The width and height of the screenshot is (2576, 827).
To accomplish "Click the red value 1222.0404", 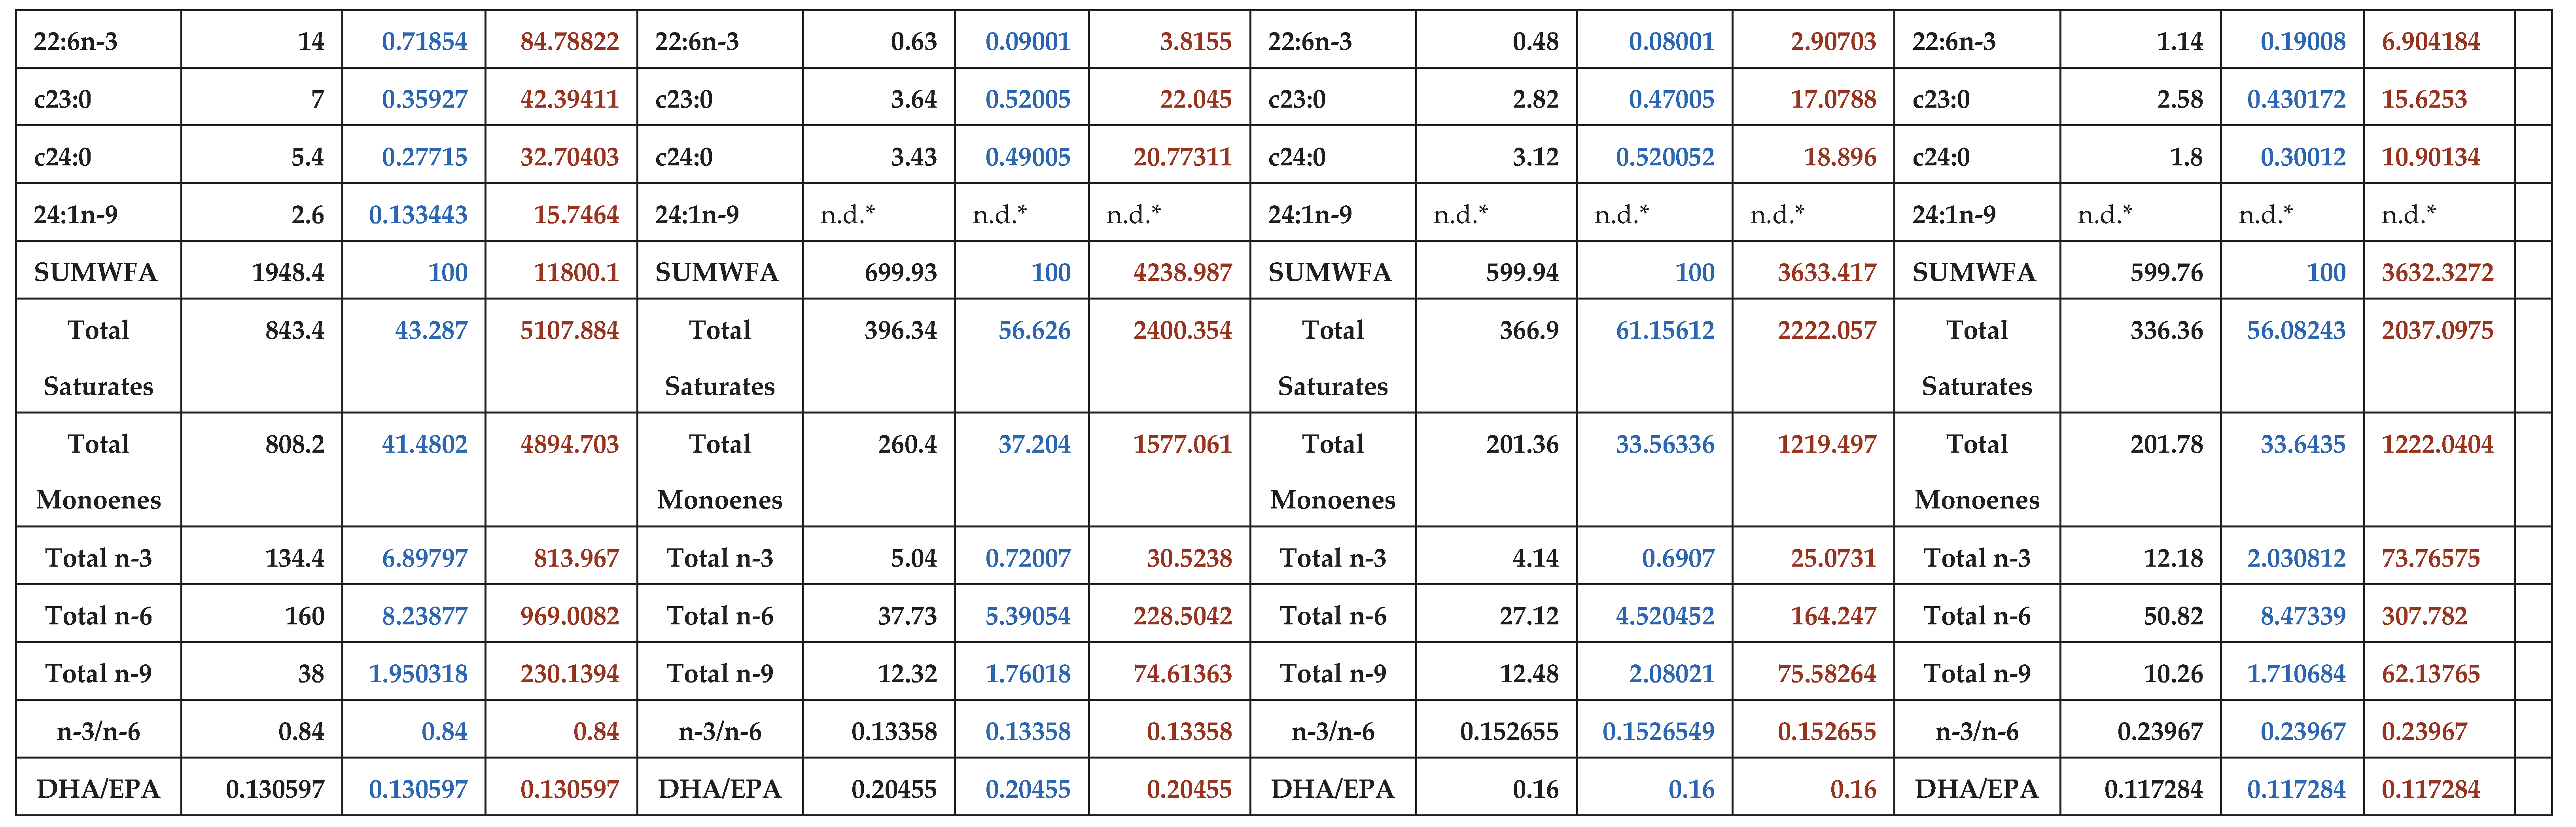I will coord(2437,444).
